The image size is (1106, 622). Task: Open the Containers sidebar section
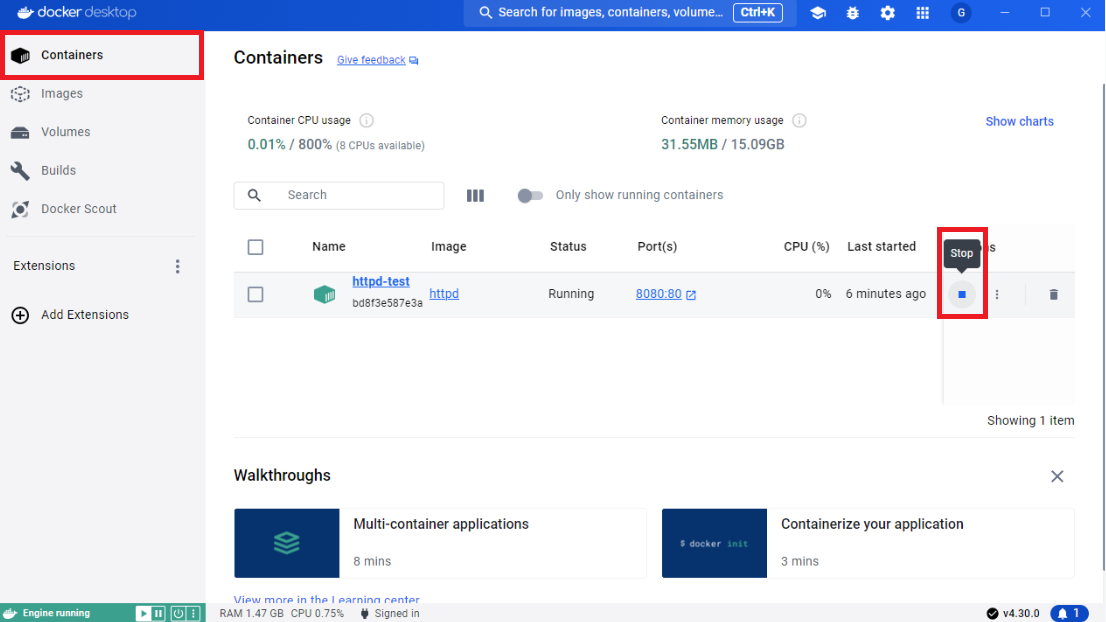pyautogui.click(x=103, y=55)
